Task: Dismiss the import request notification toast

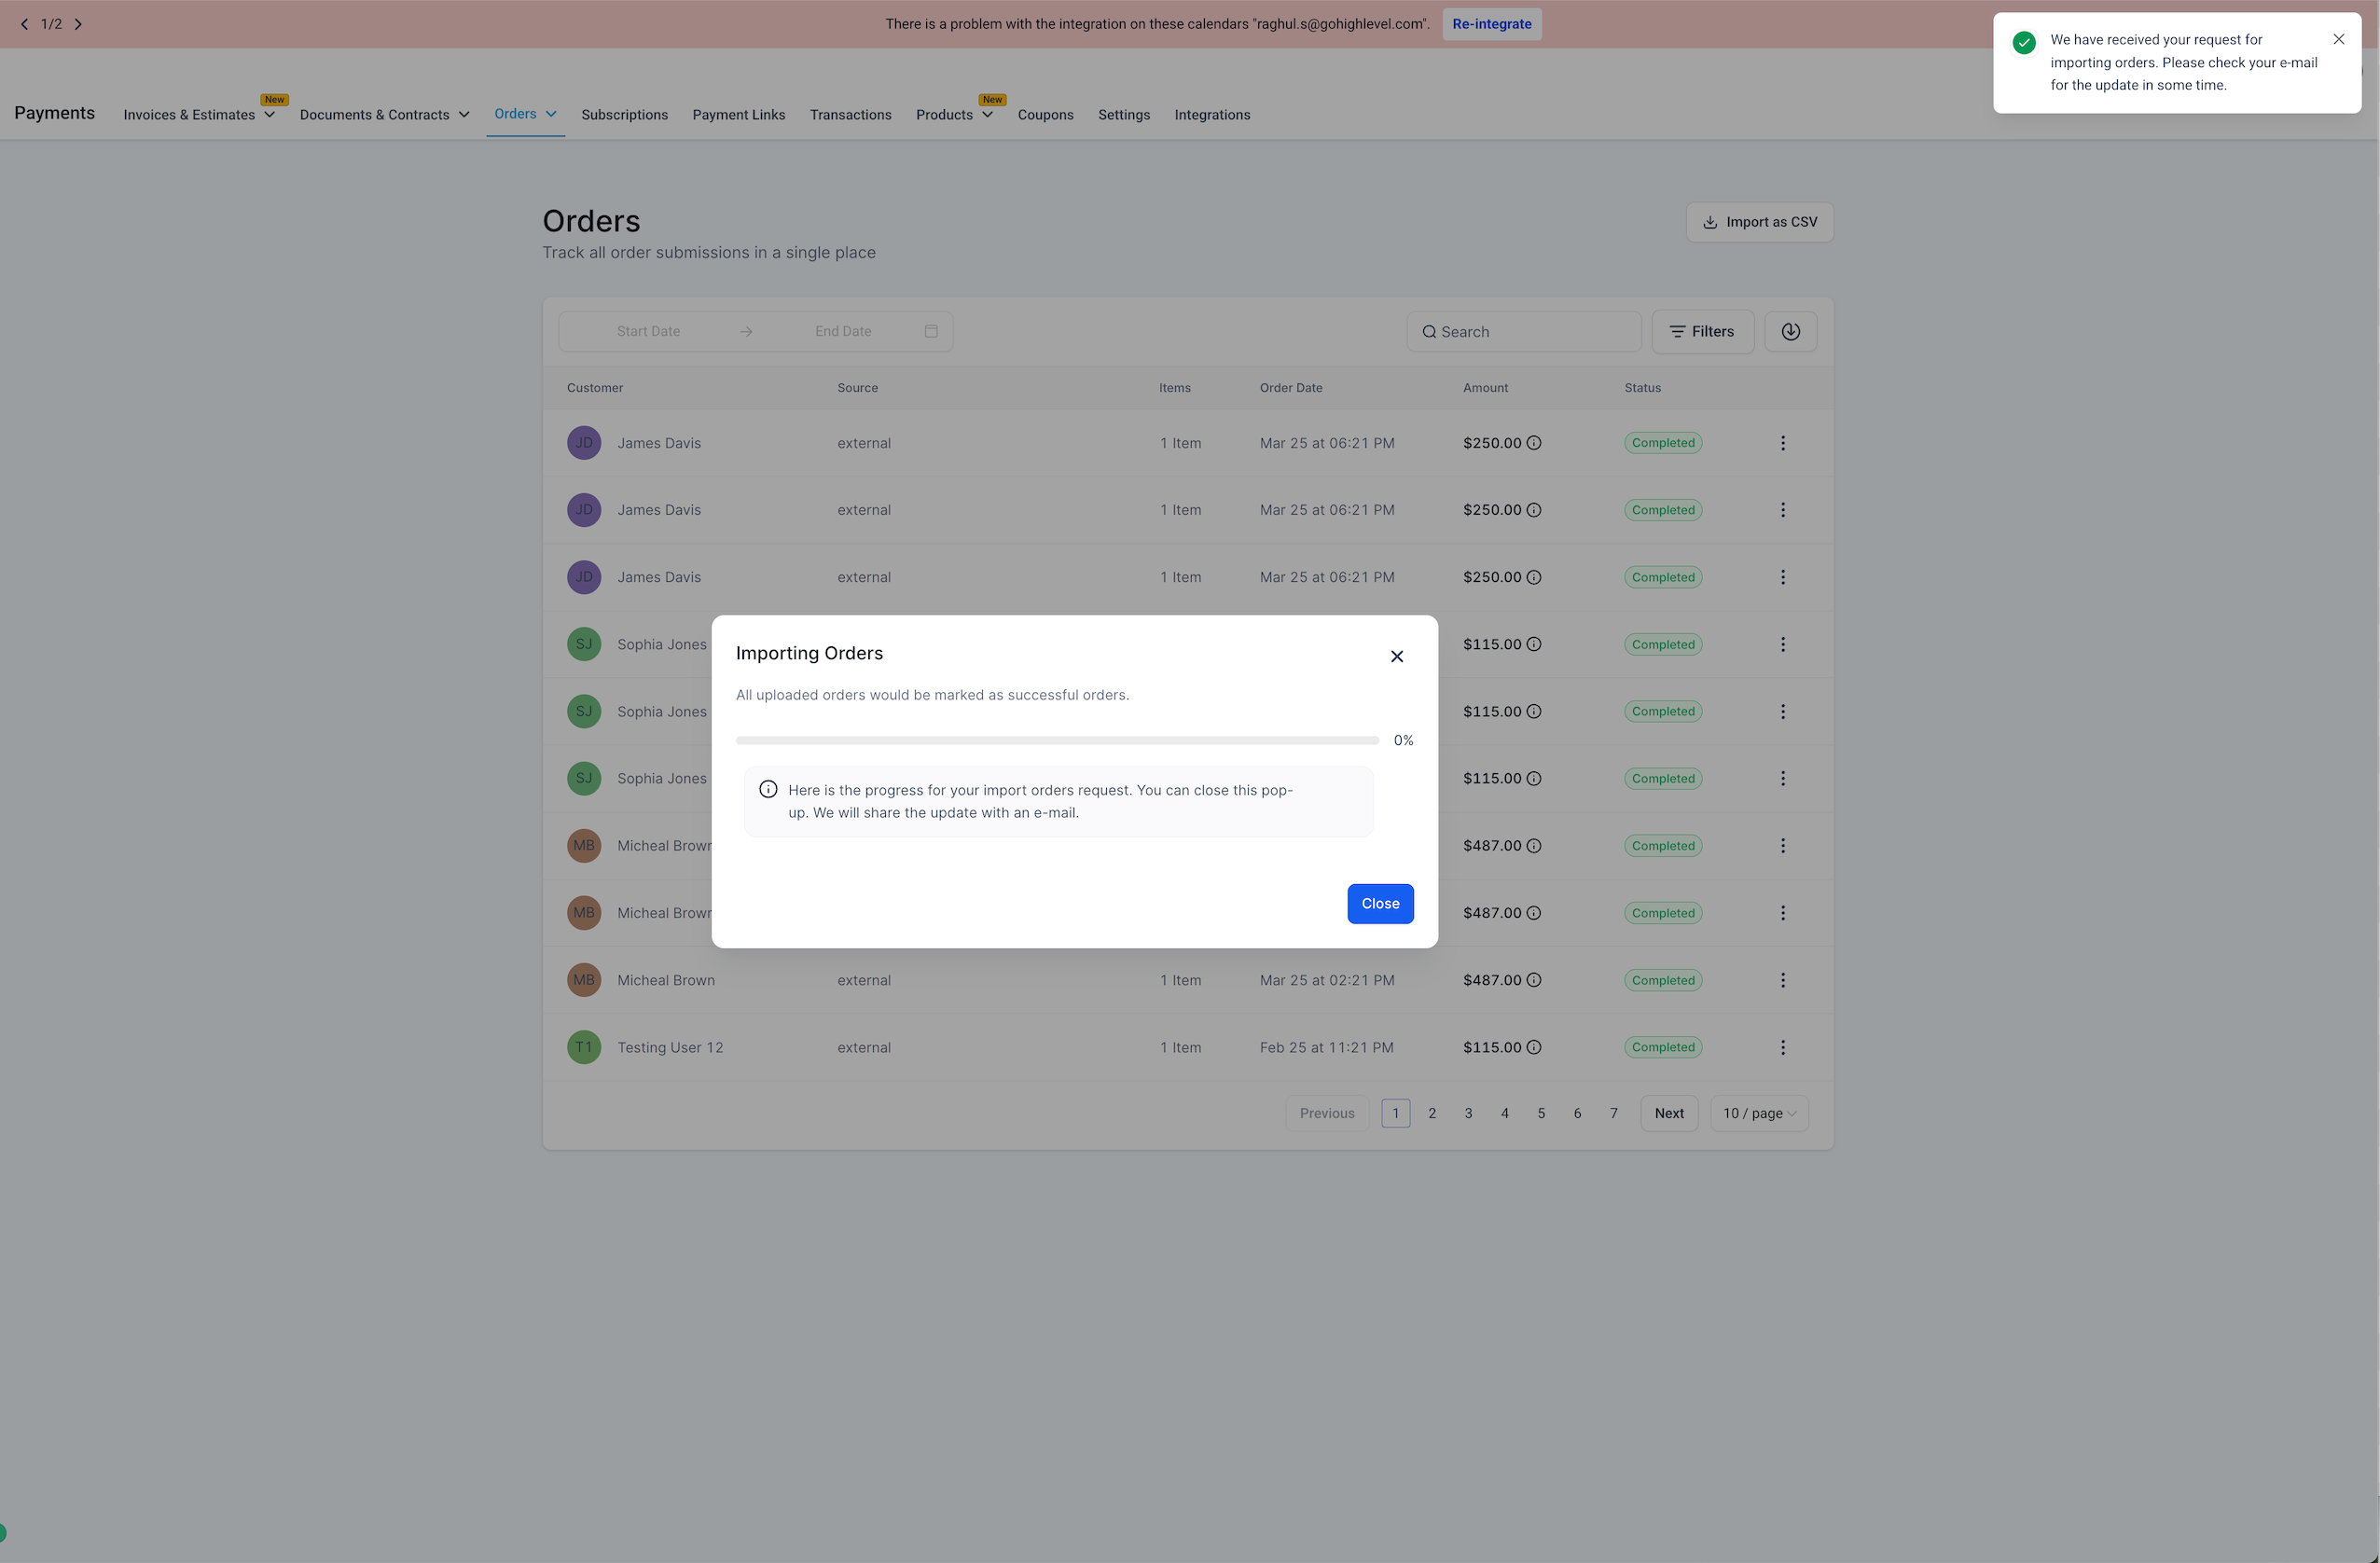Action: tap(2338, 40)
